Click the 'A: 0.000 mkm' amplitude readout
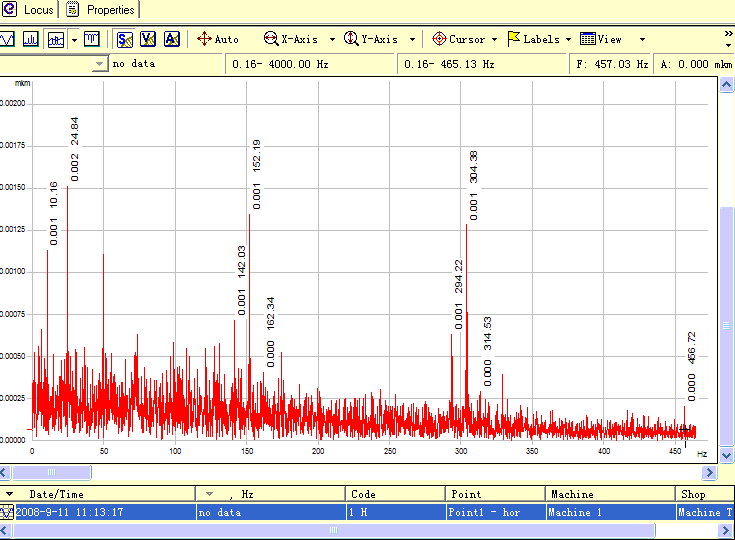 point(695,64)
